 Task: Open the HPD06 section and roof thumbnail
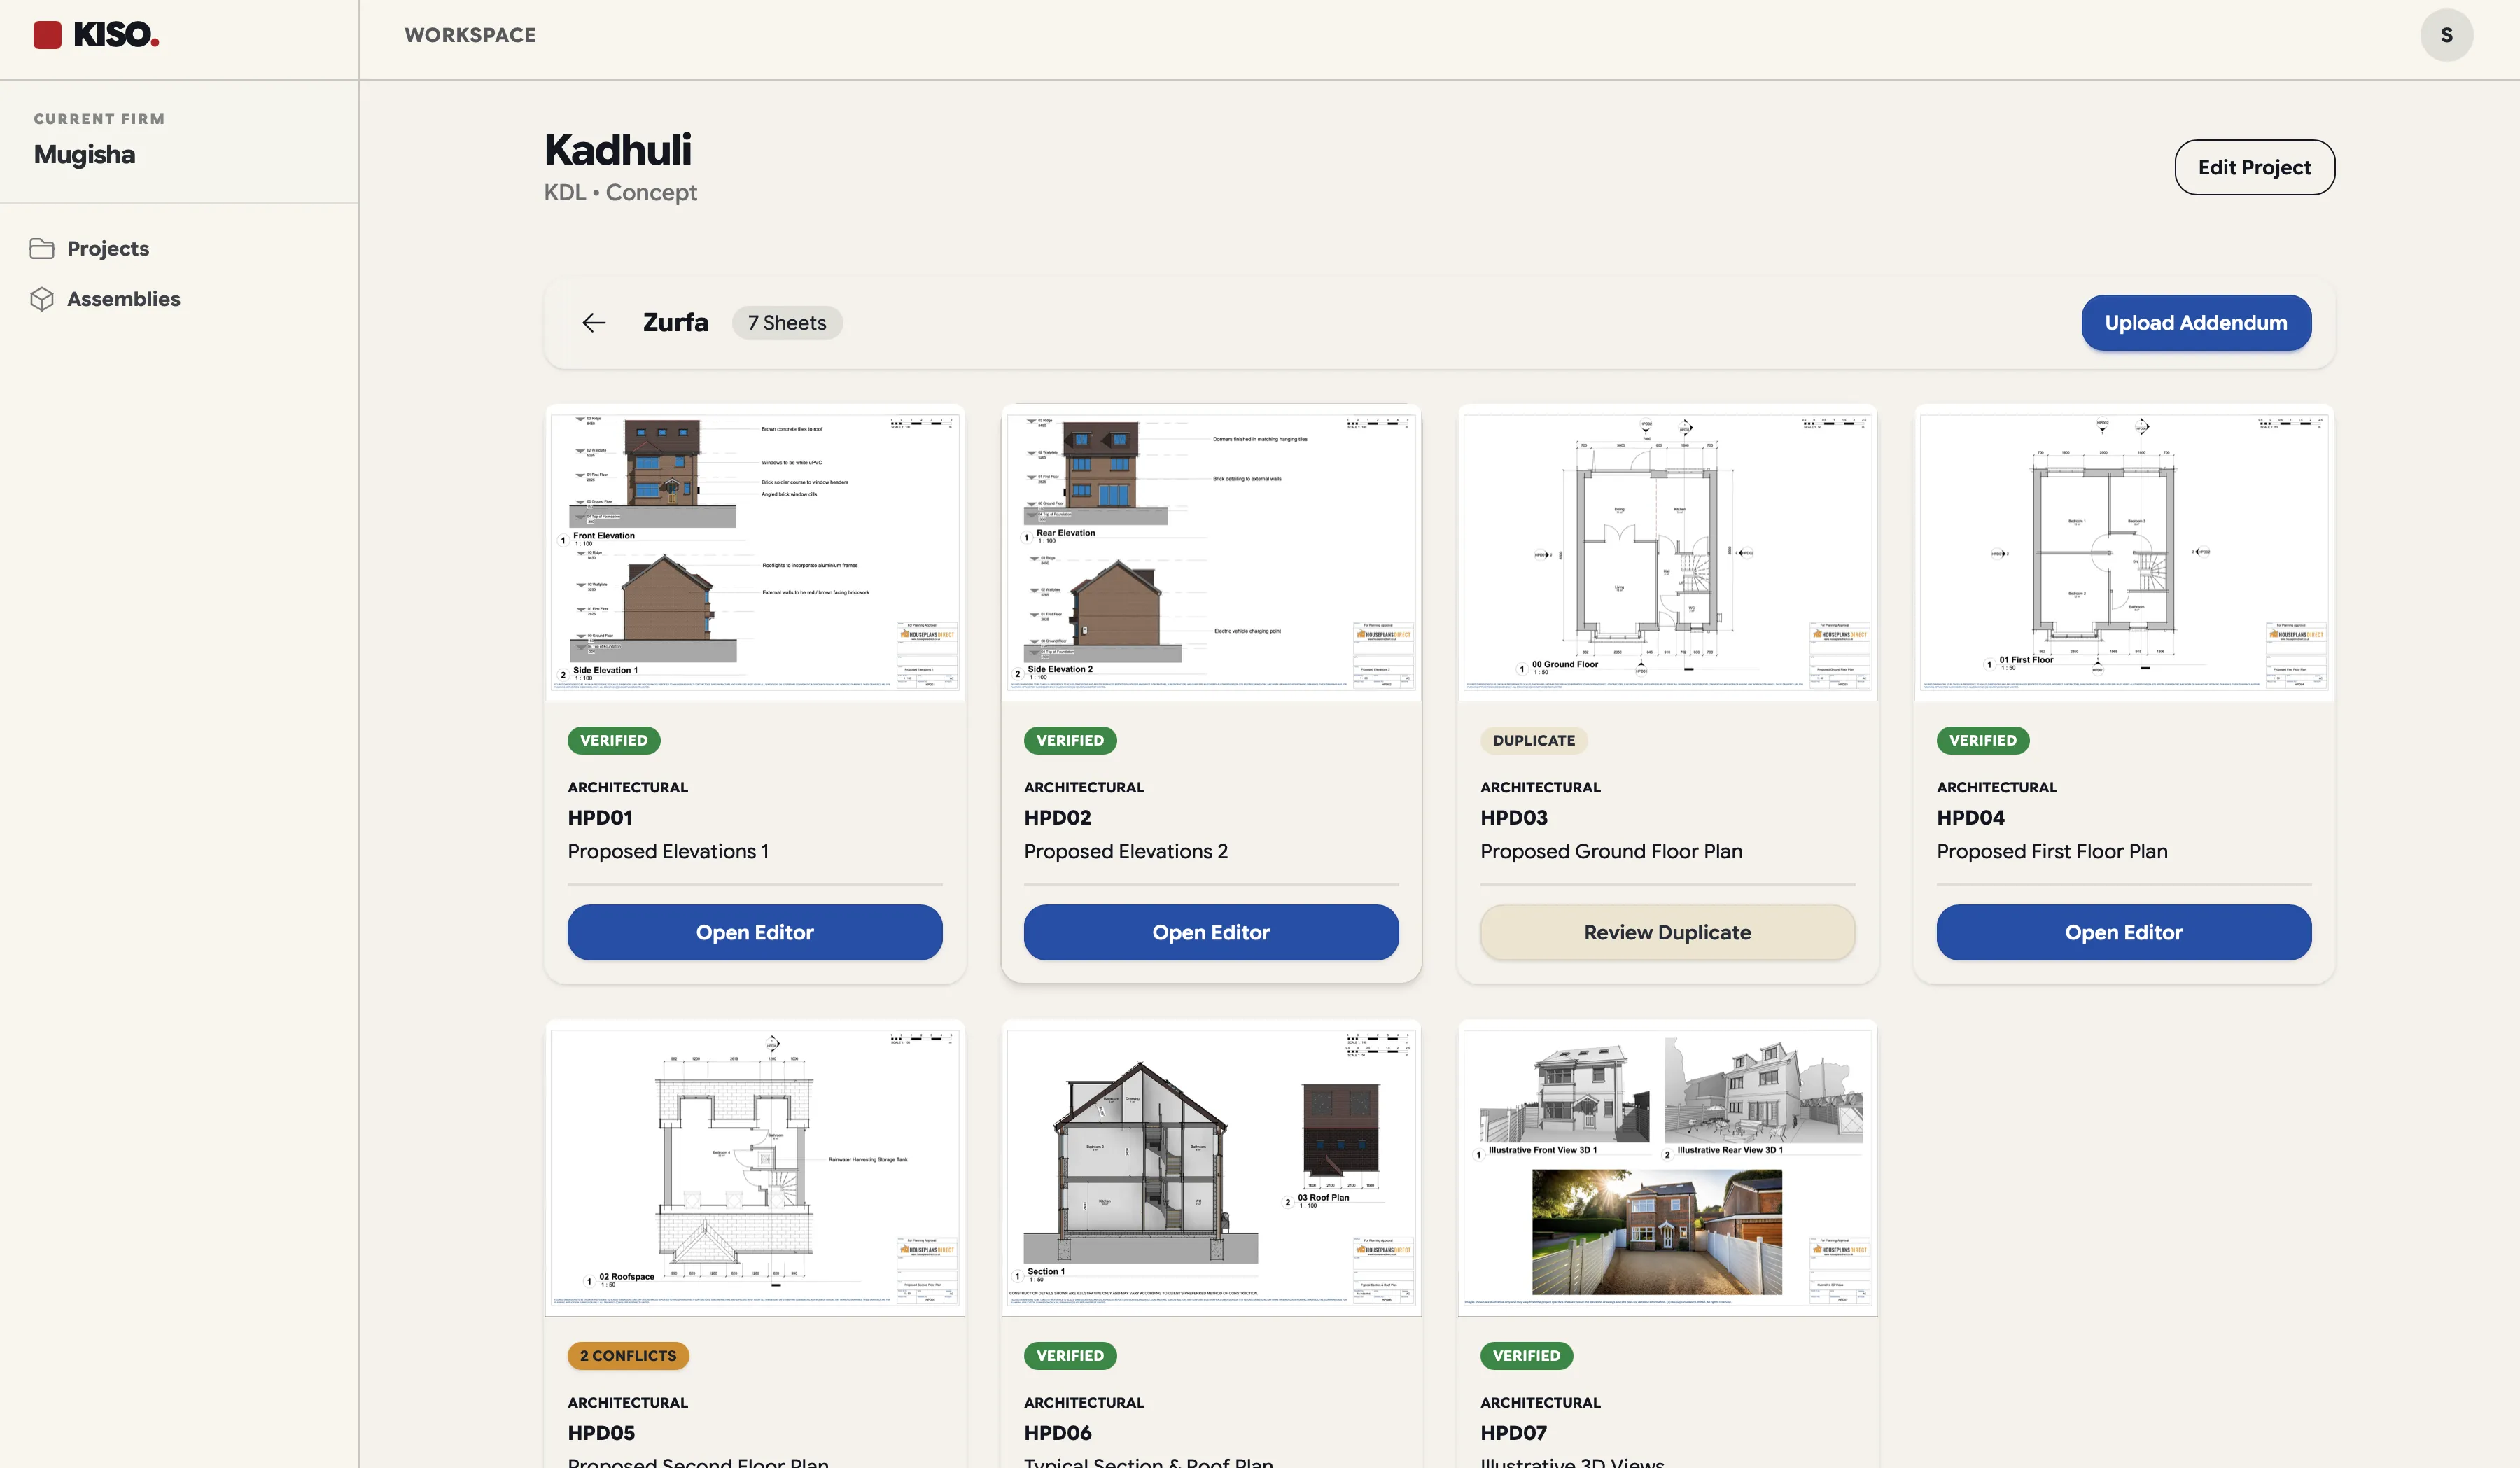[x=1211, y=1168]
